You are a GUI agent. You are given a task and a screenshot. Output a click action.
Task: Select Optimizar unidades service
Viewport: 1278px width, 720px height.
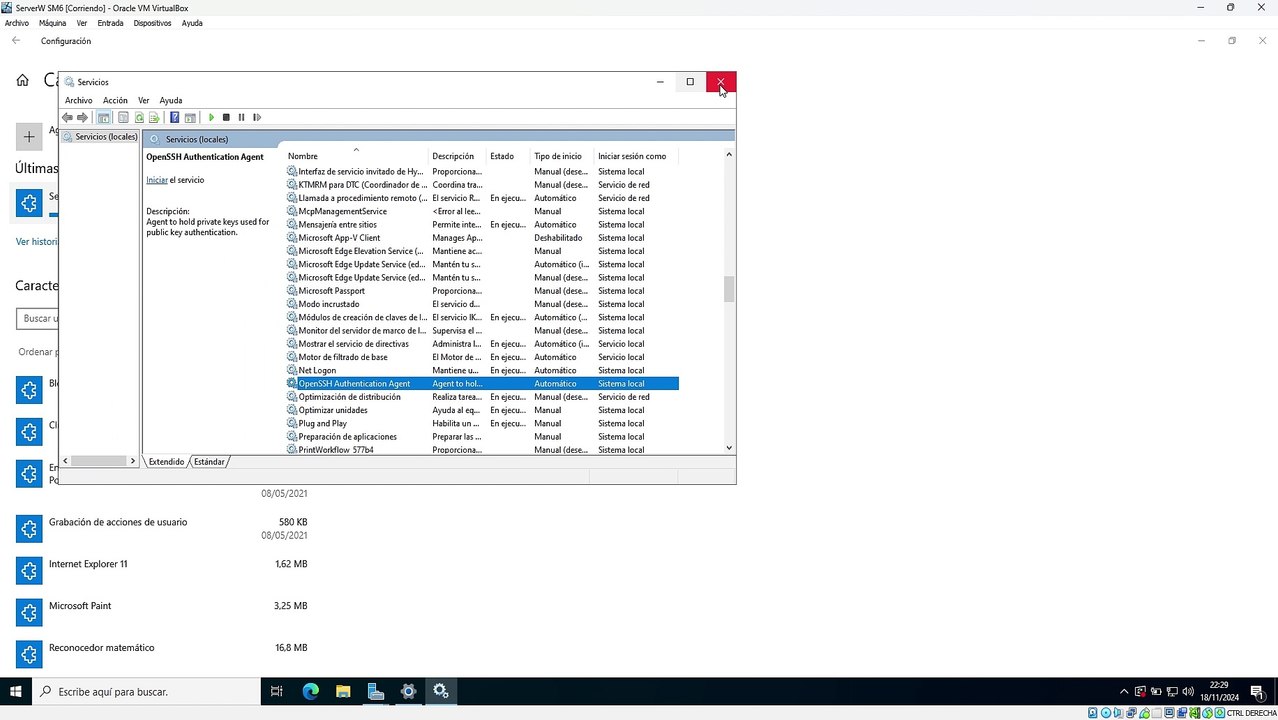click(482, 410)
